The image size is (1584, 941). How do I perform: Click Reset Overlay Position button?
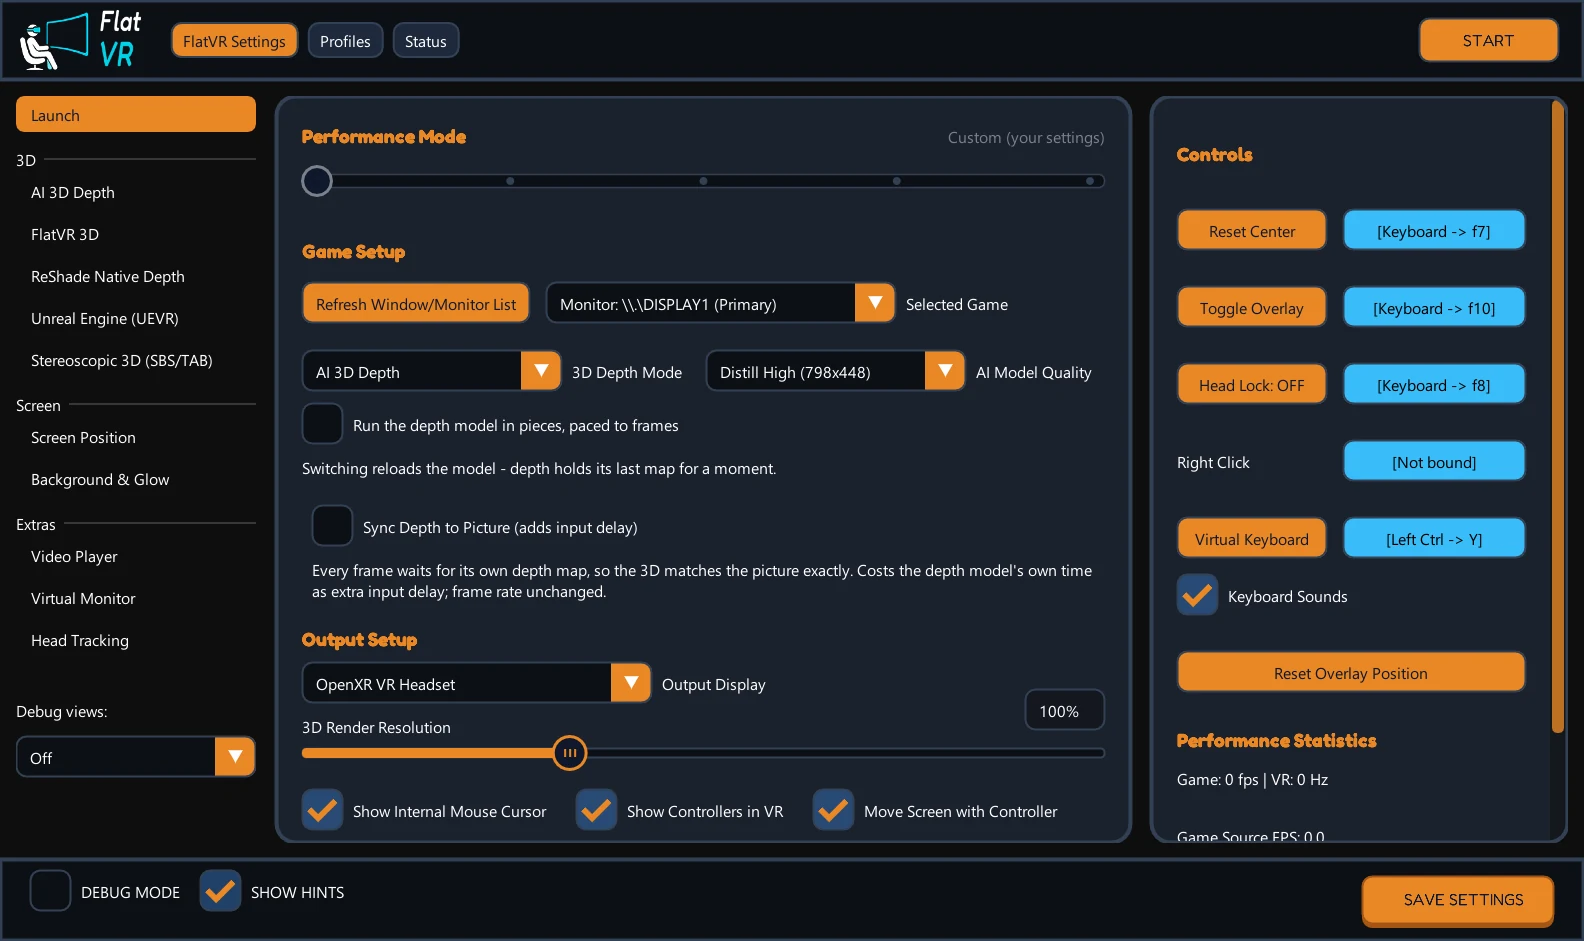(1351, 673)
